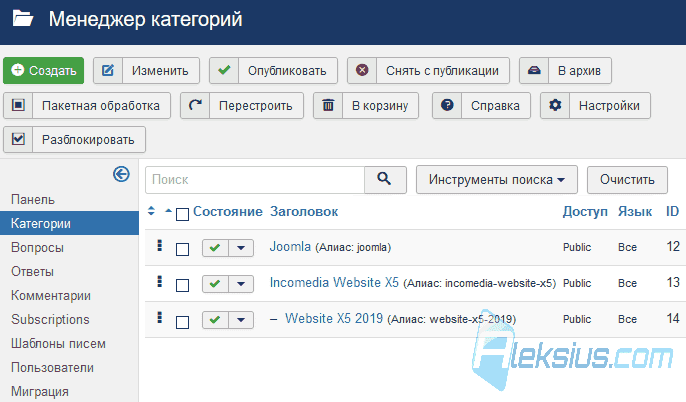Click the drag handle for Joomla row
This screenshot has width=686, height=402.
tap(160, 245)
